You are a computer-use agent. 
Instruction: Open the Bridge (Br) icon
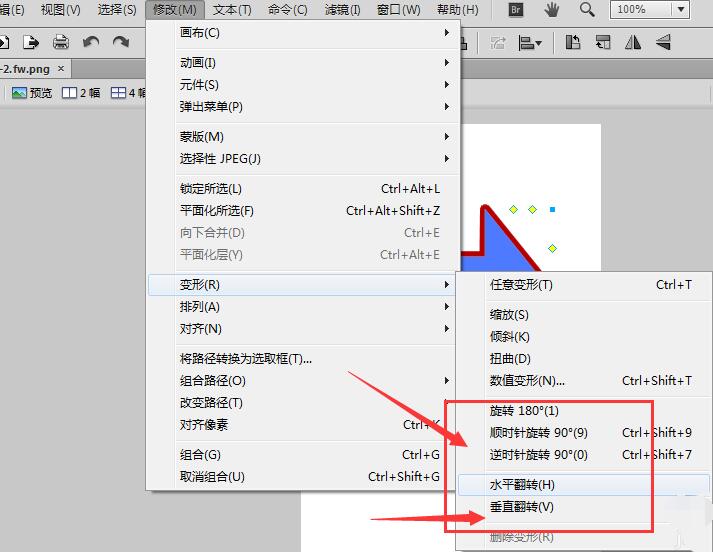pyautogui.click(x=516, y=10)
